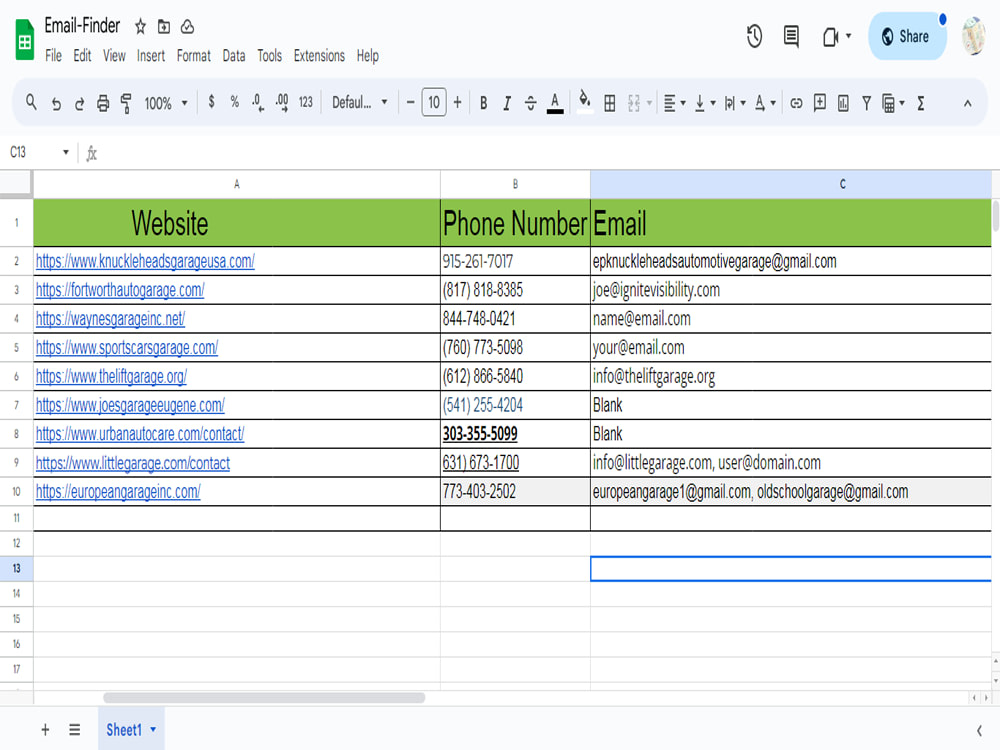Check the cloud document status icon

point(187,26)
